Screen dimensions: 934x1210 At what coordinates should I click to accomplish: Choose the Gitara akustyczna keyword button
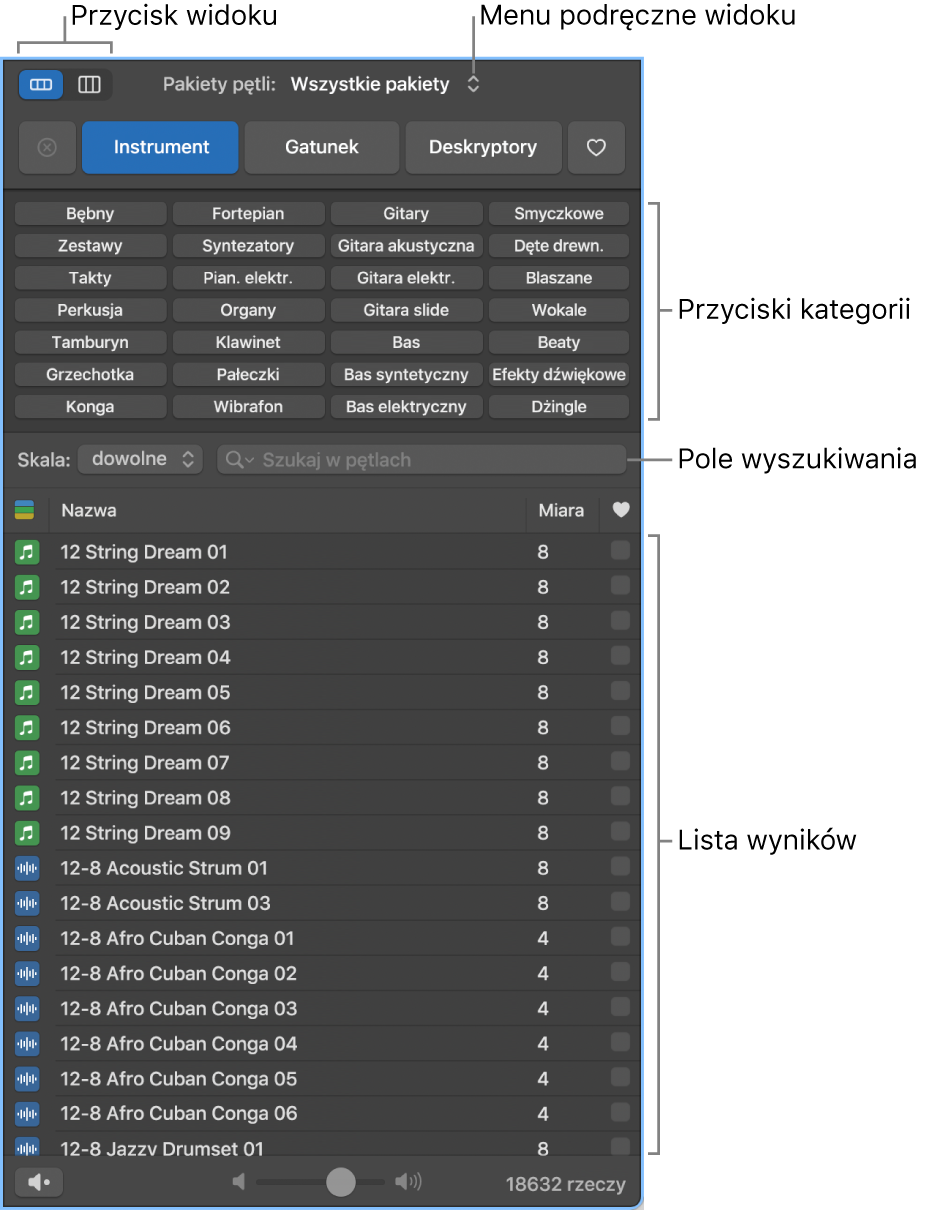(406, 246)
